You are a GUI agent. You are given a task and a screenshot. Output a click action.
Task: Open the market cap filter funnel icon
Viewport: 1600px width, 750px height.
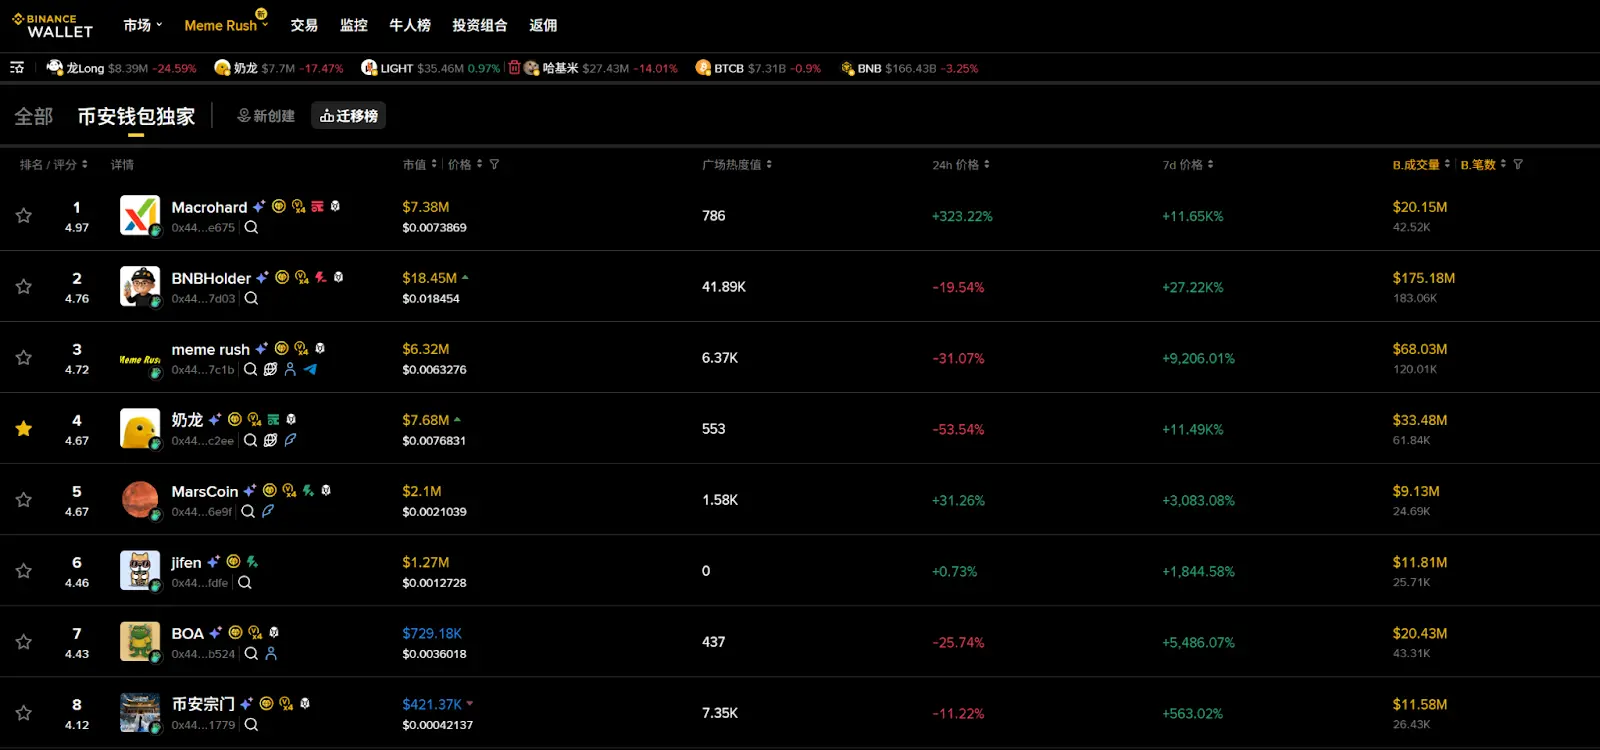pos(494,165)
